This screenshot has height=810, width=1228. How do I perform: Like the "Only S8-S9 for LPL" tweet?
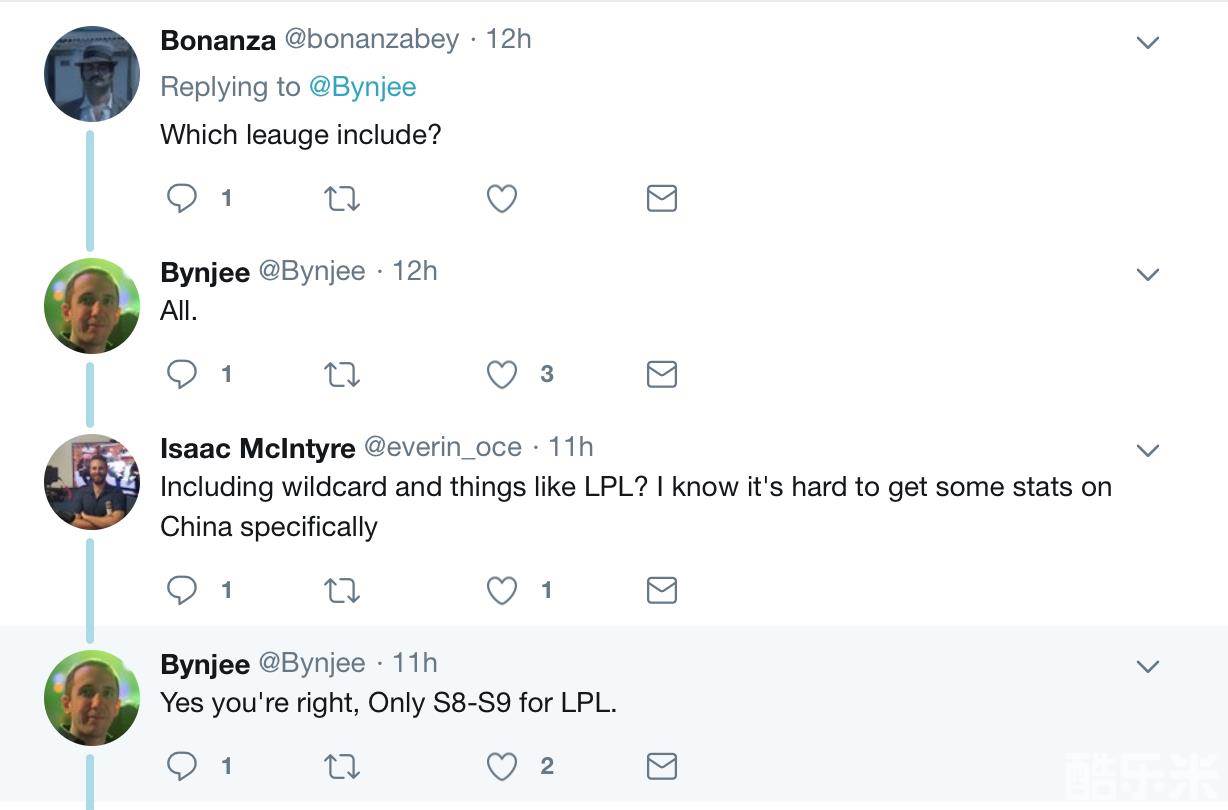pyautogui.click(x=501, y=766)
